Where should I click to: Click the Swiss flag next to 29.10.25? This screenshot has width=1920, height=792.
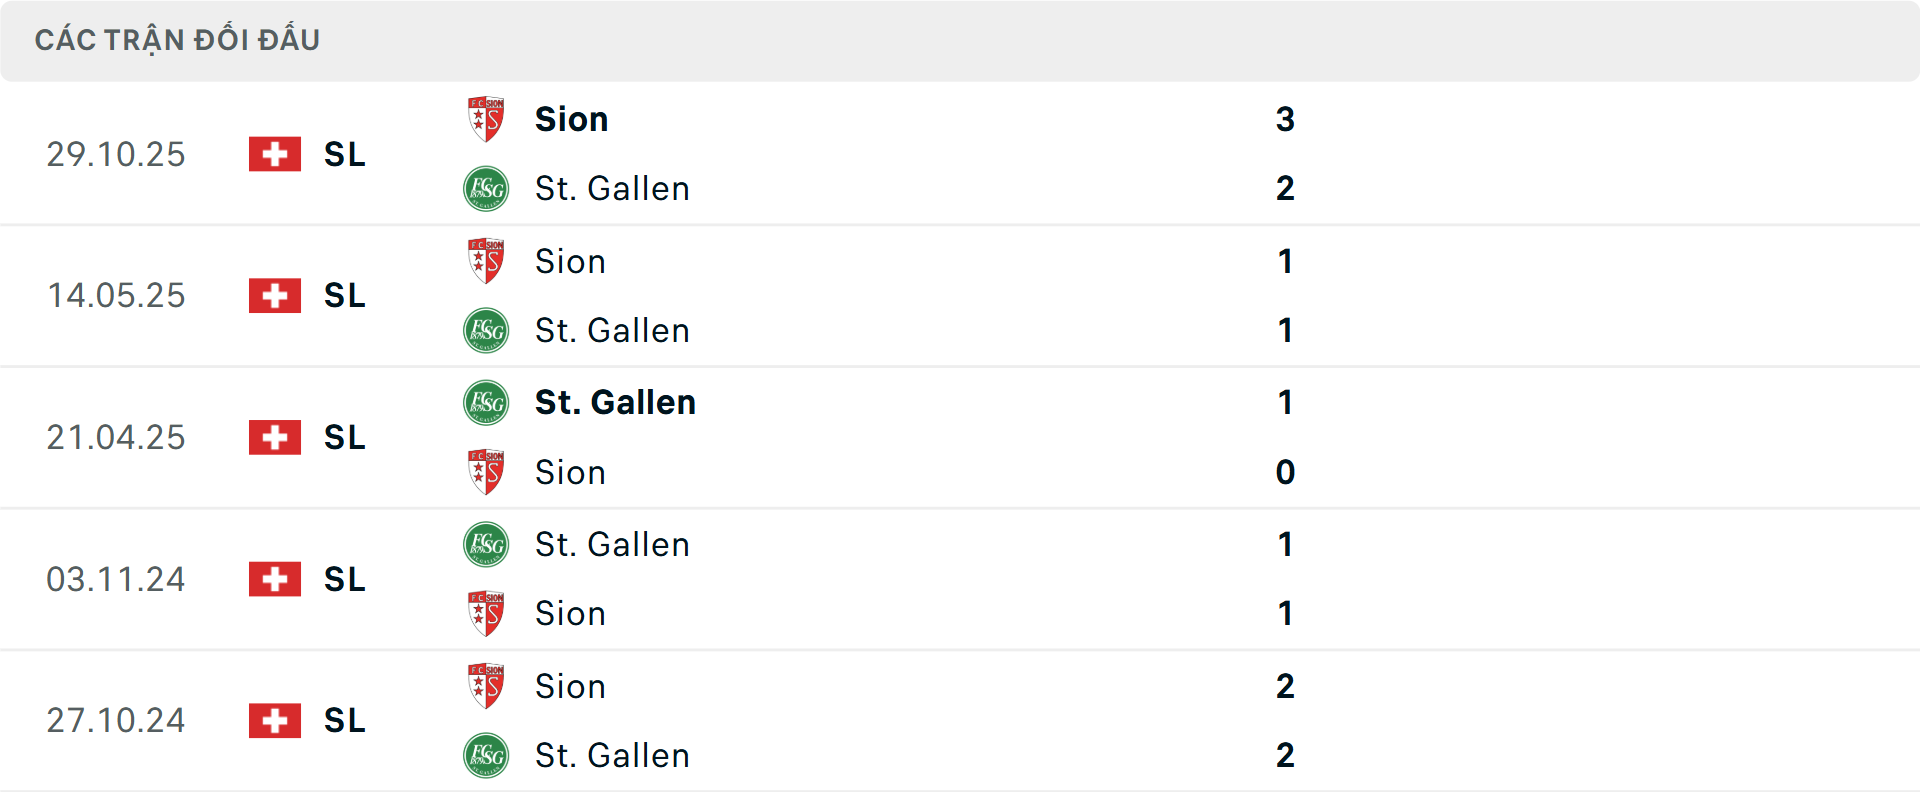274,154
